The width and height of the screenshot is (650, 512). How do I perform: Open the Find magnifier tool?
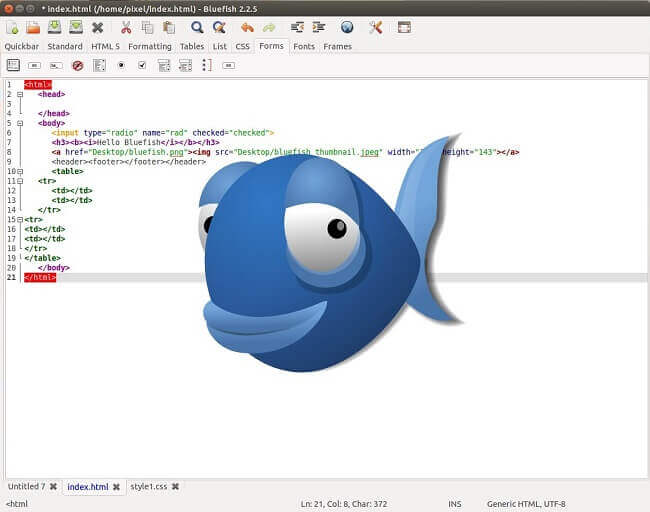pos(197,28)
